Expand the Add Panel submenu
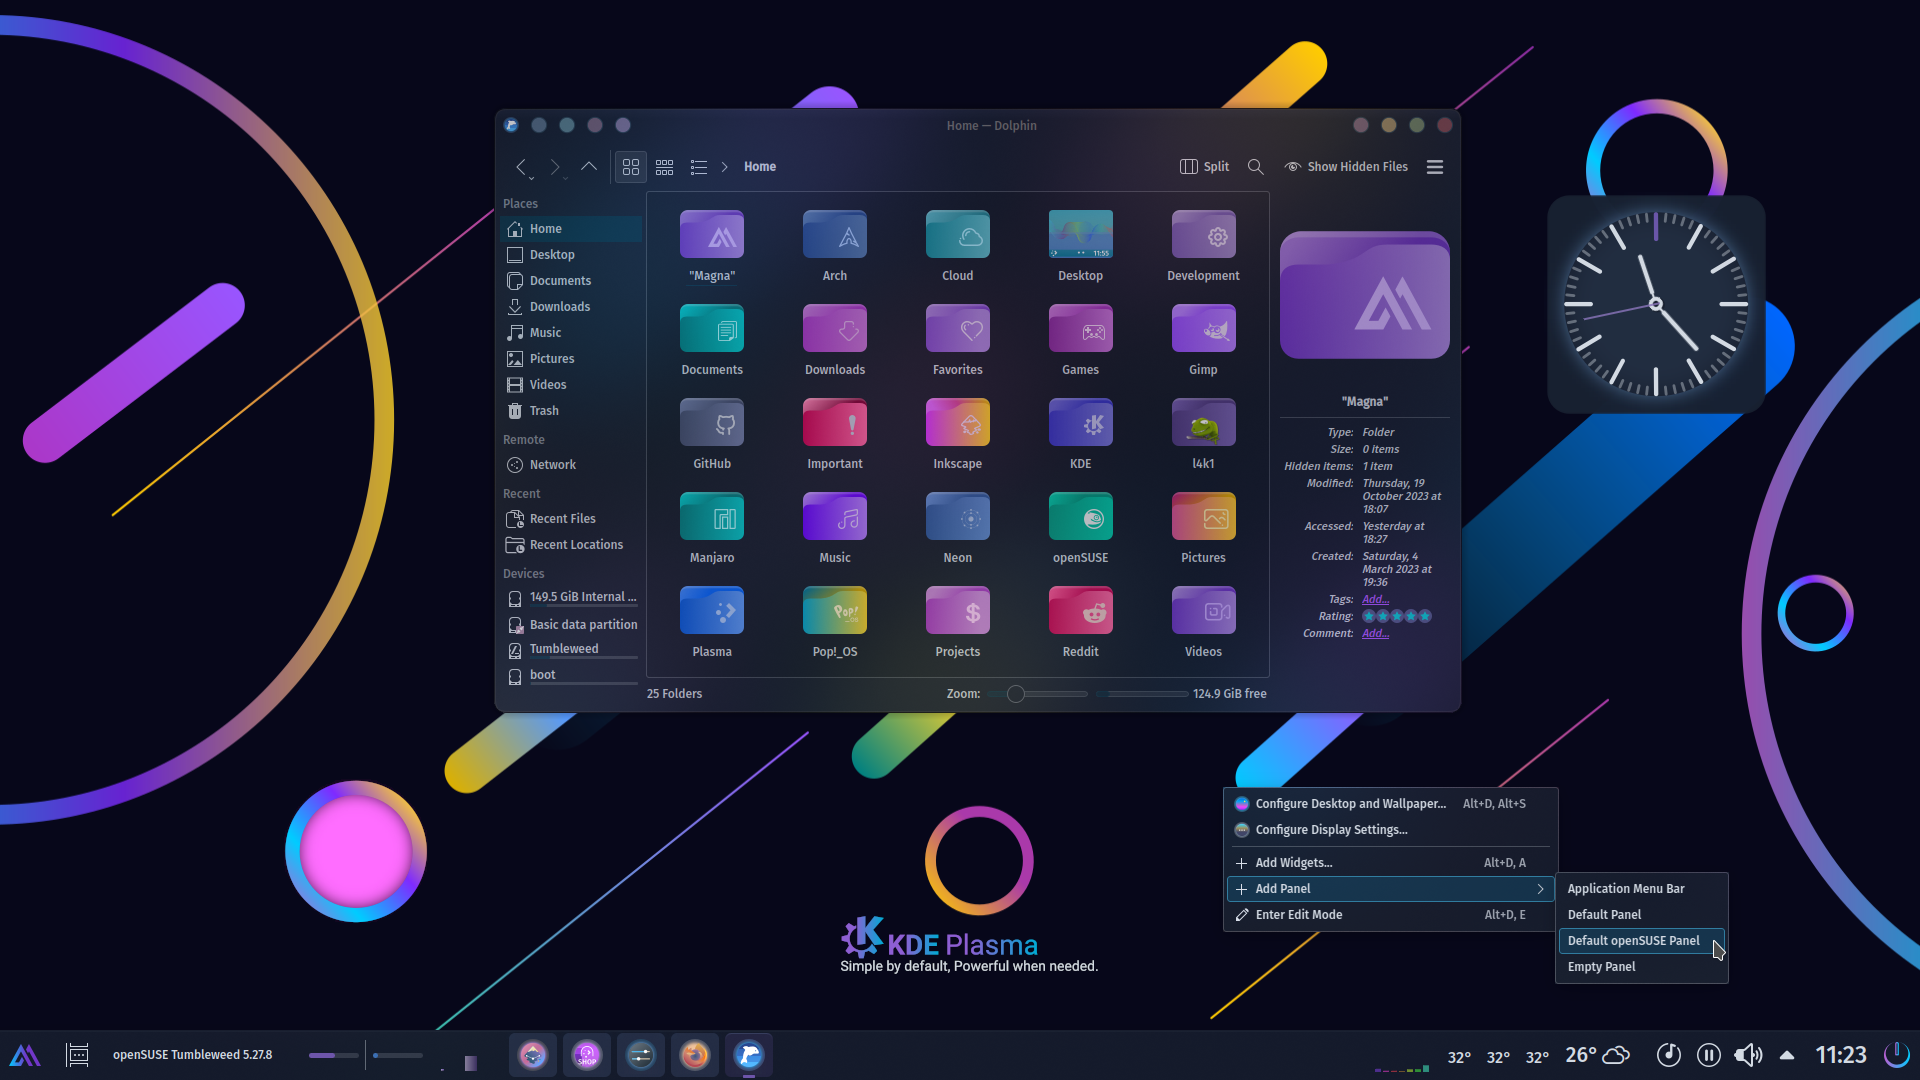The height and width of the screenshot is (1080, 1920). [x=1390, y=889]
